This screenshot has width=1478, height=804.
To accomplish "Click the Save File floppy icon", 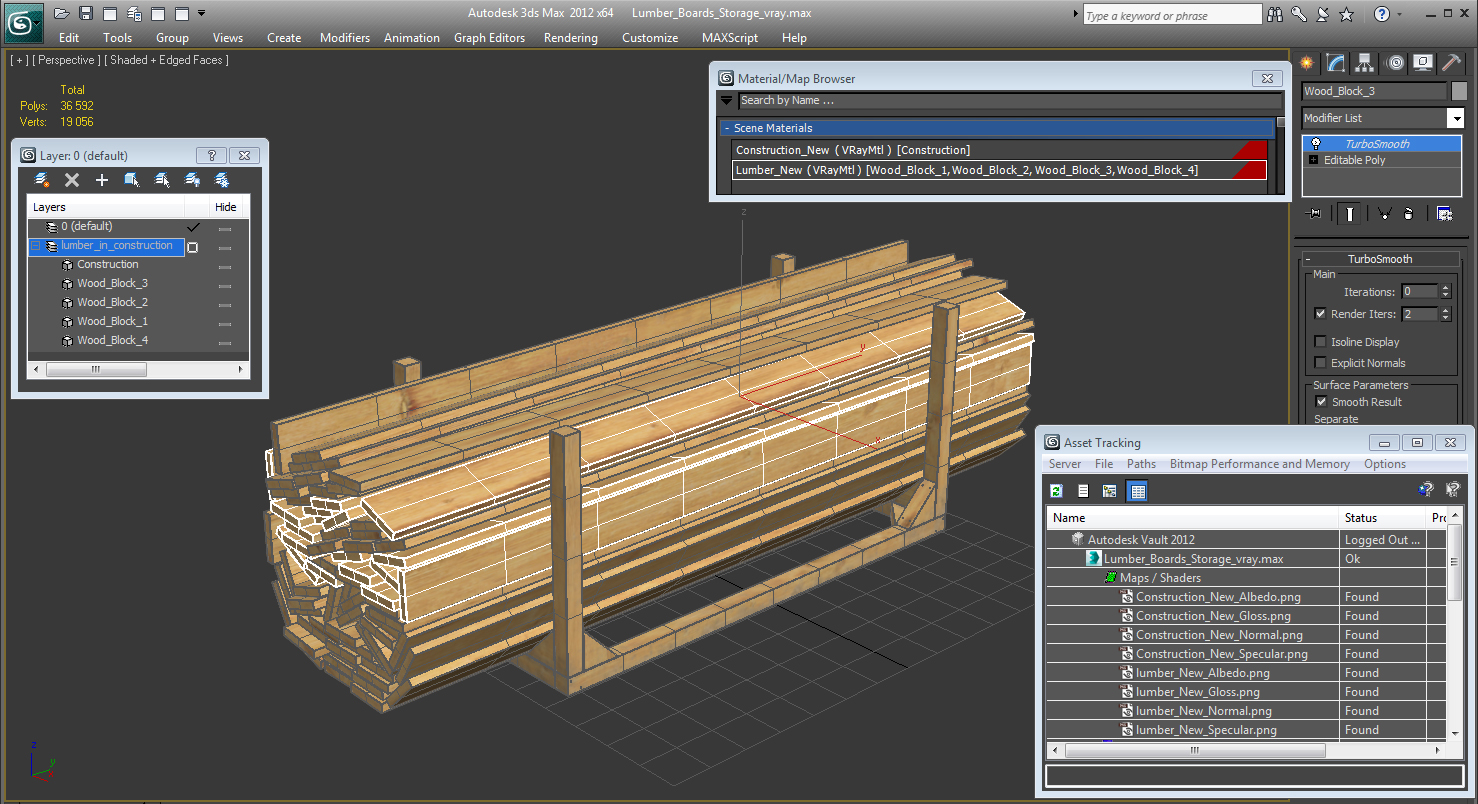I will pos(86,14).
